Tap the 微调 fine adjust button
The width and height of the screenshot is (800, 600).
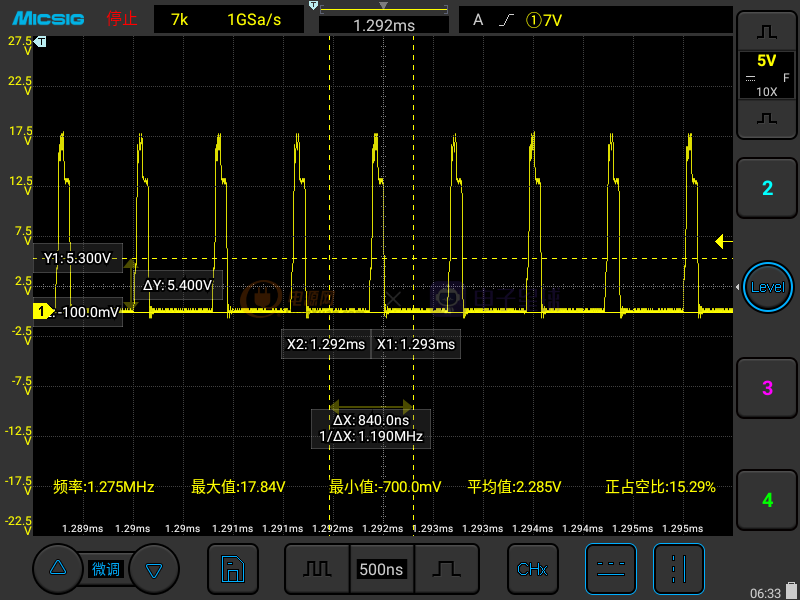[106, 569]
